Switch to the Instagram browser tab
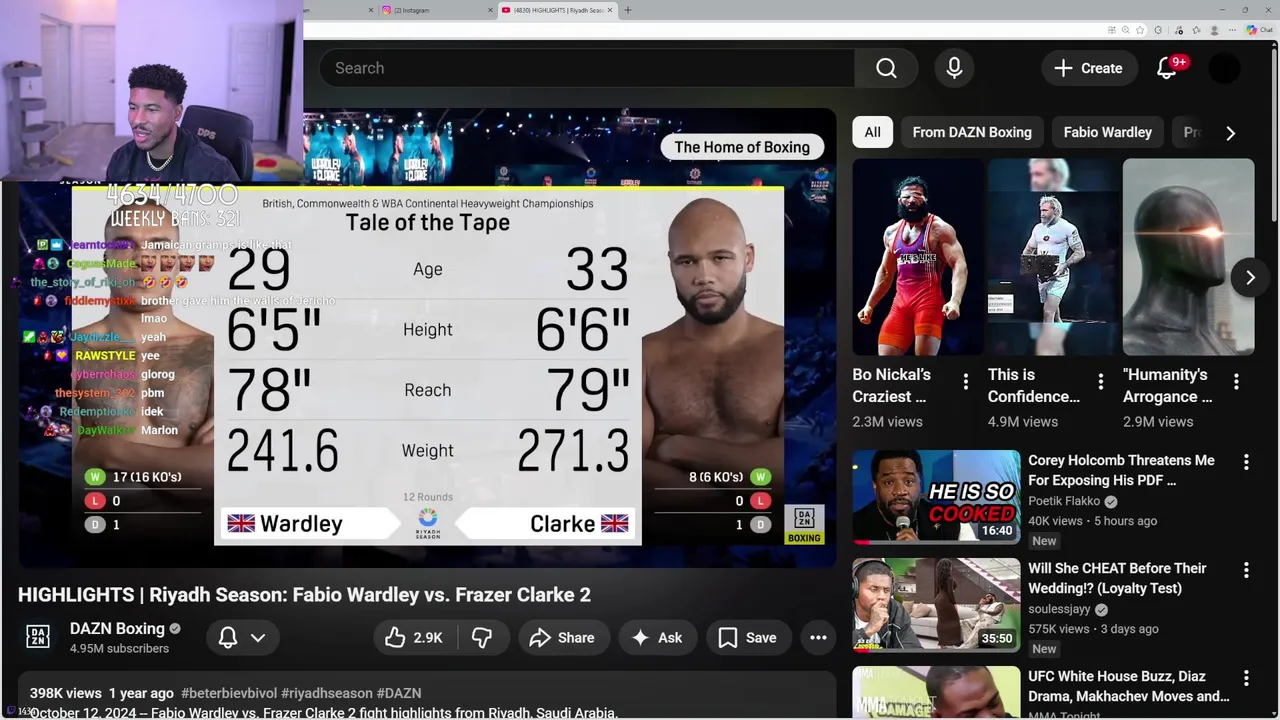Image resolution: width=1280 pixels, height=720 pixels. tap(435, 10)
